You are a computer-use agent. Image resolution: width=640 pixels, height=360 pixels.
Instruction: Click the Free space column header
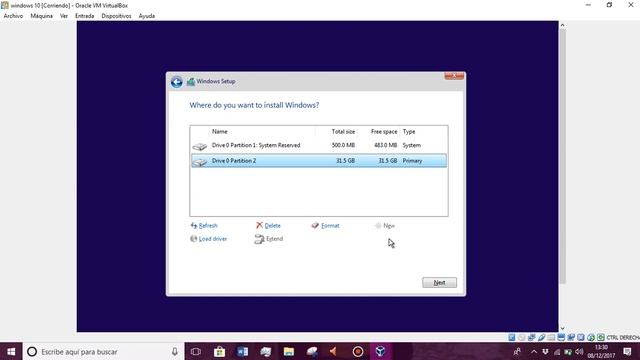[x=384, y=131]
